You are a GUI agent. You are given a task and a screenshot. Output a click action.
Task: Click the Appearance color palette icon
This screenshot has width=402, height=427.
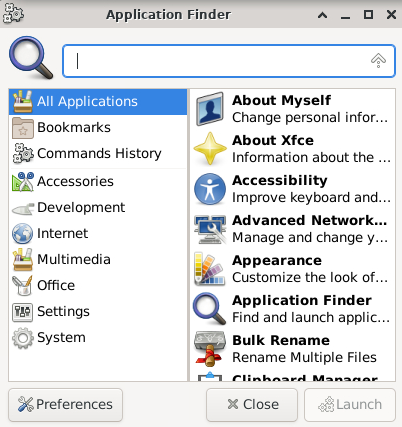(x=210, y=269)
